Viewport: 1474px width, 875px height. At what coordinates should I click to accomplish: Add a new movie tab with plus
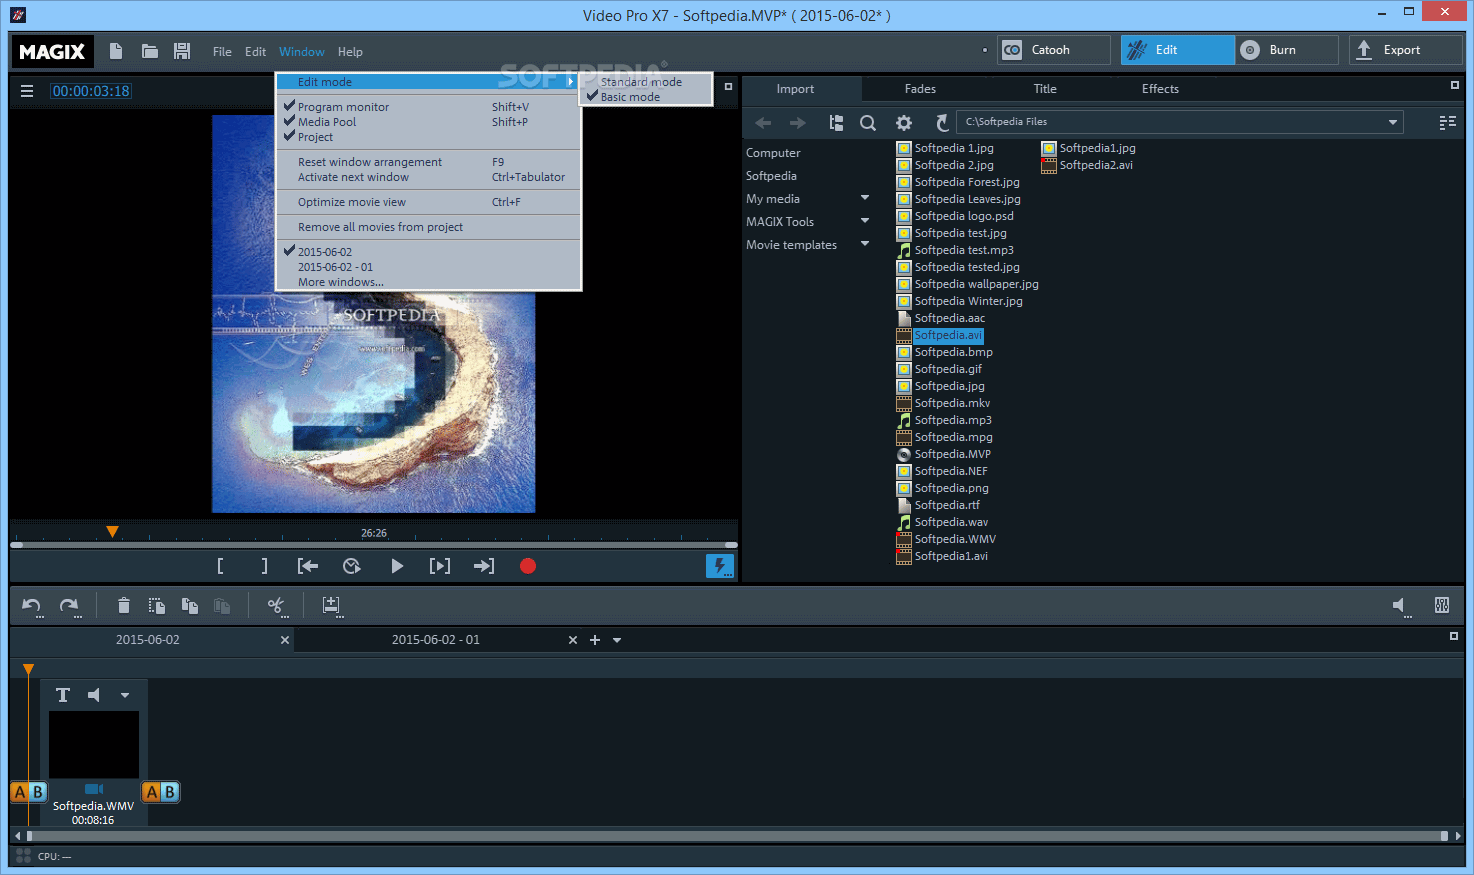coord(595,640)
